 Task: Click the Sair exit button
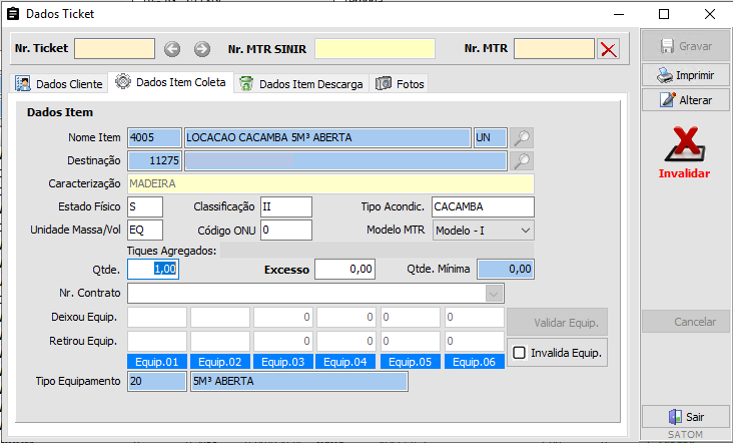tap(685, 417)
